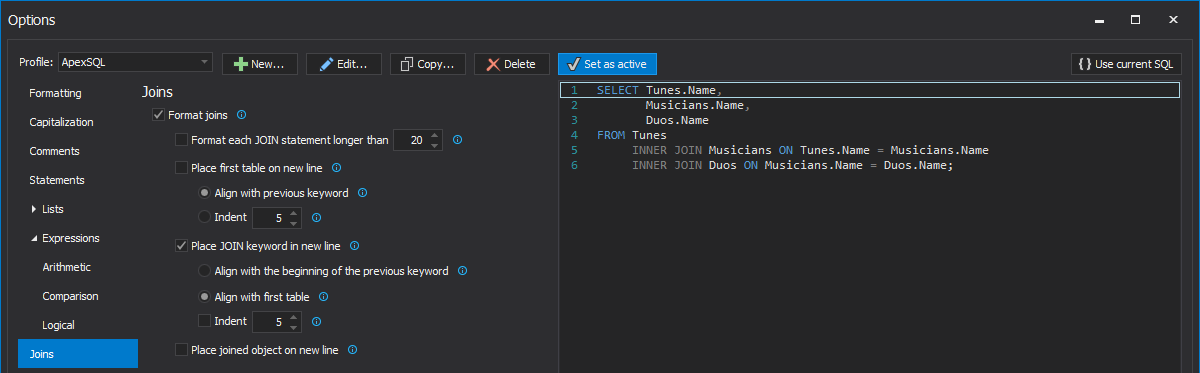Expand the Lists tree item
The width and height of the screenshot is (1200, 373).
pos(34,209)
